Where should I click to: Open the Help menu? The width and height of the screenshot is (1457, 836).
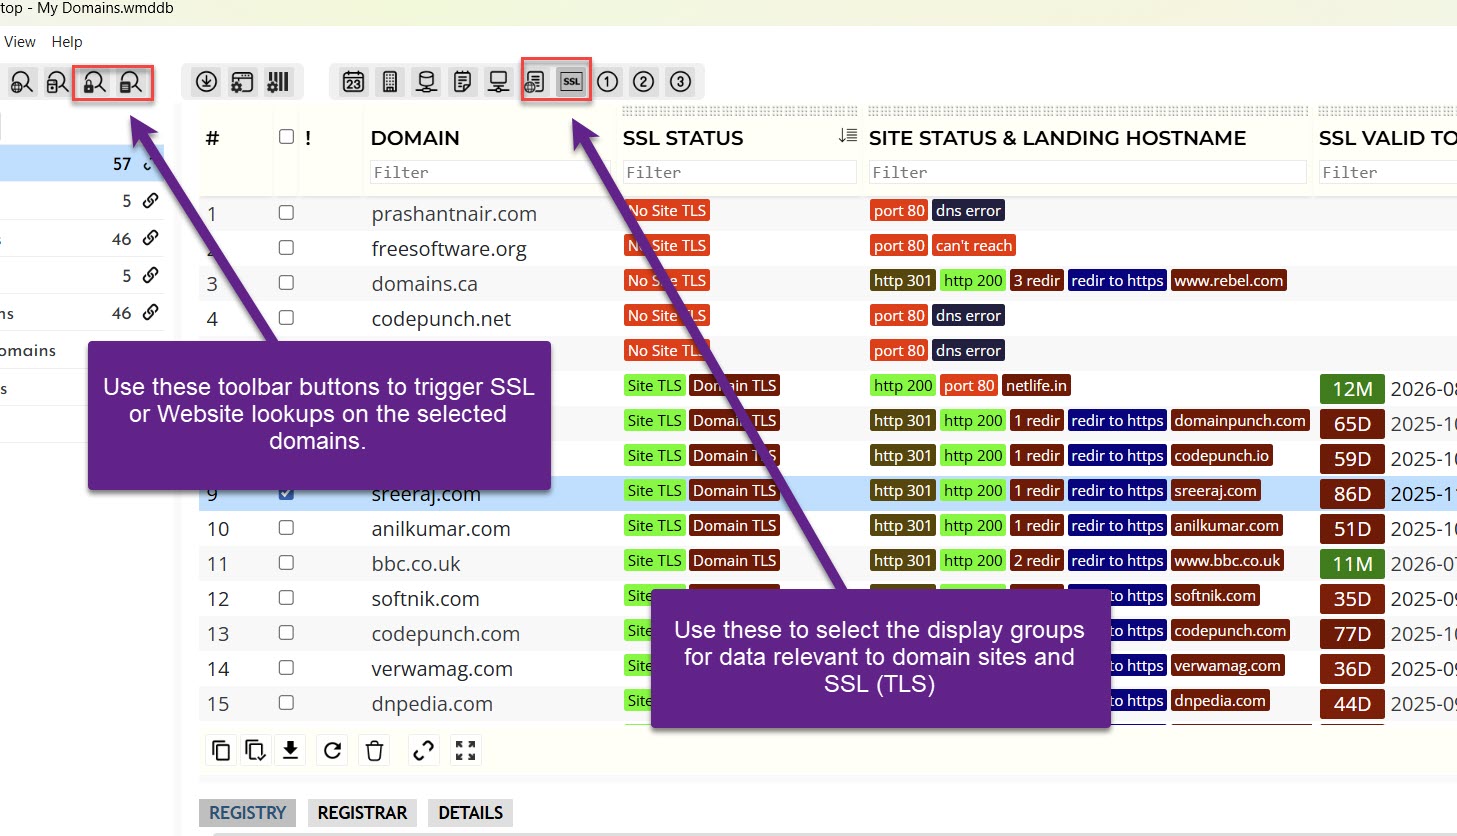[67, 42]
